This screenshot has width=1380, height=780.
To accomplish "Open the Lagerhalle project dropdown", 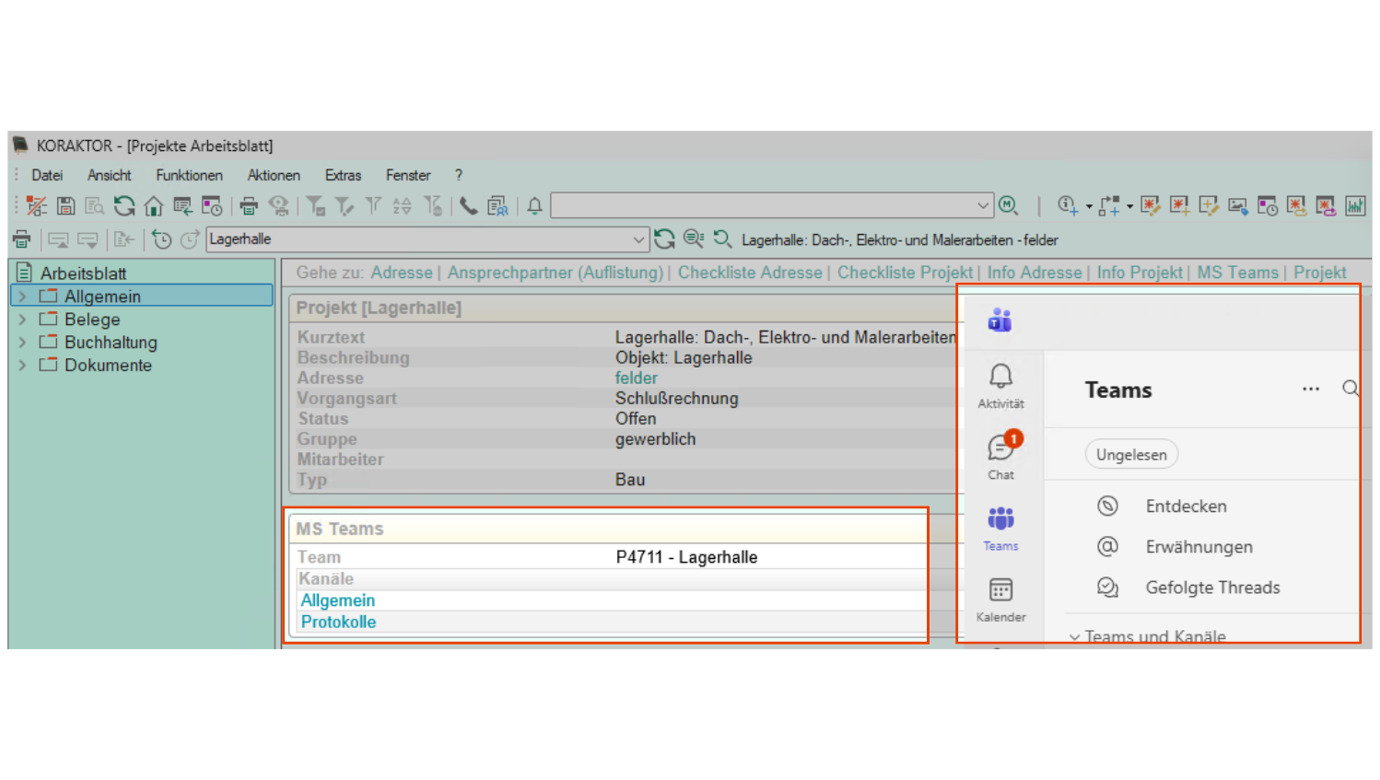I will pos(638,240).
